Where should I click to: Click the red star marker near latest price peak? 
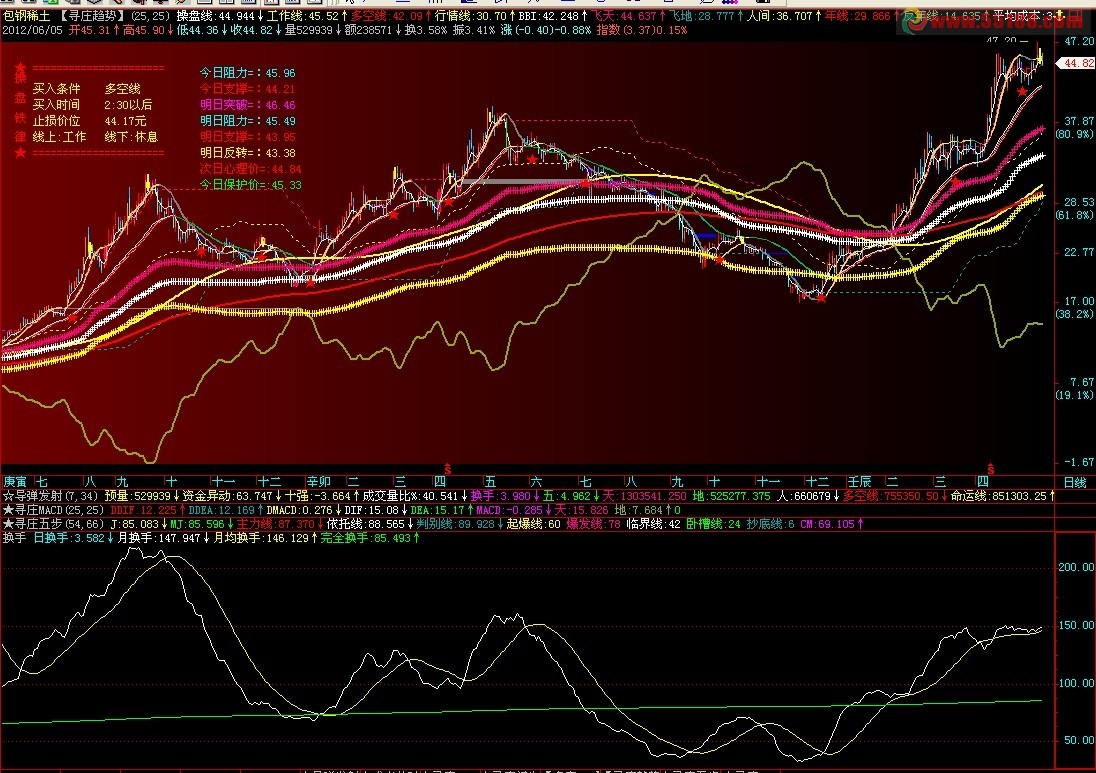(1022, 92)
